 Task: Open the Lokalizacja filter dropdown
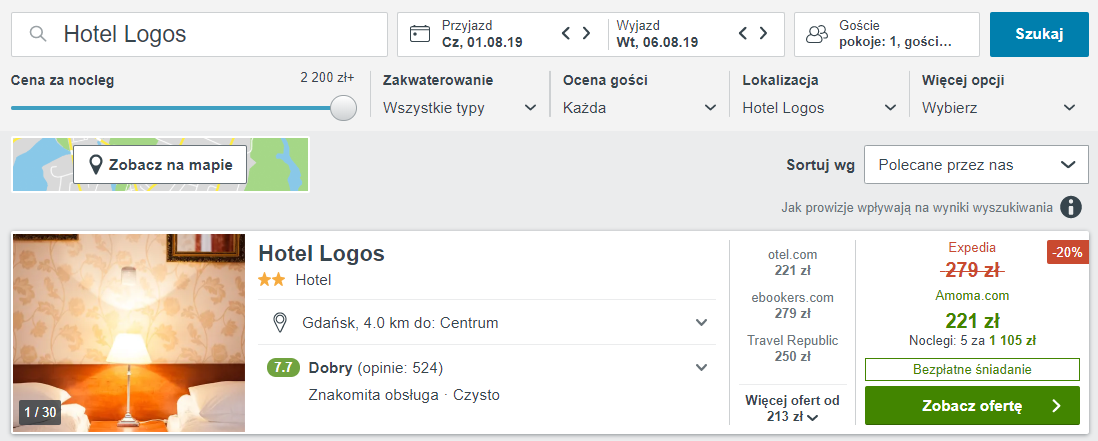pyautogui.click(x=820, y=108)
